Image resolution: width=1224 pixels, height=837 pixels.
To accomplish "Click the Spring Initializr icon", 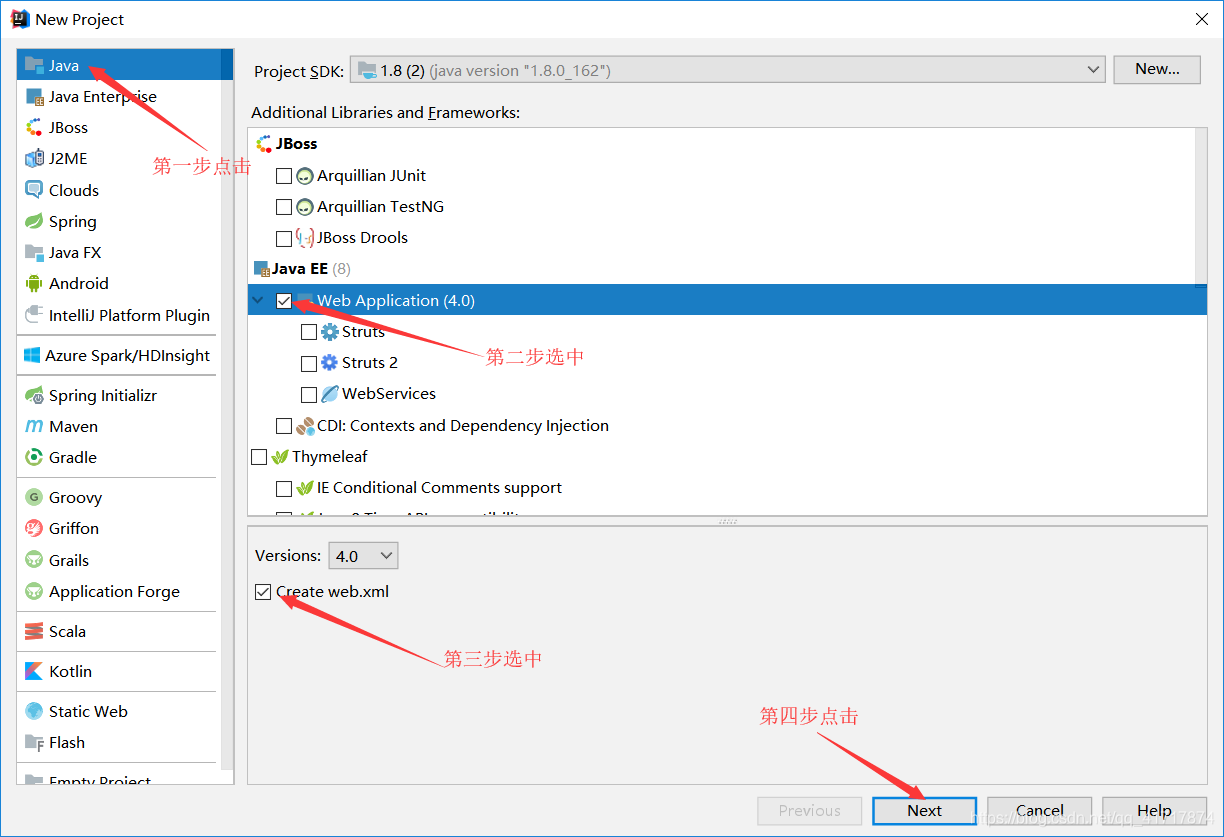I will (34, 395).
